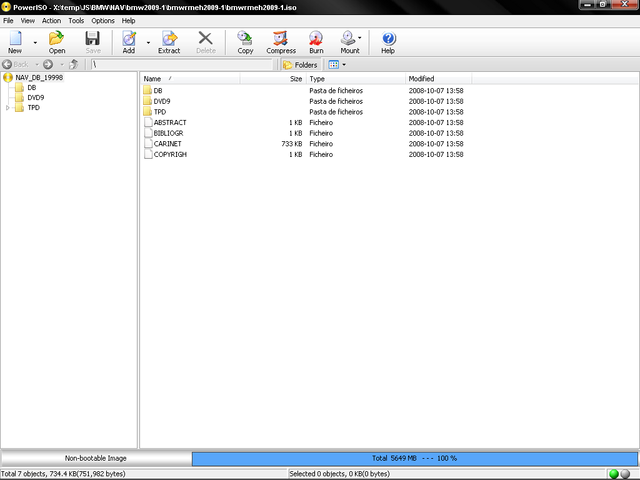Viewport: 640px width, 480px height.
Task: Click the Extract toolbar icon
Action: point(169,42)
